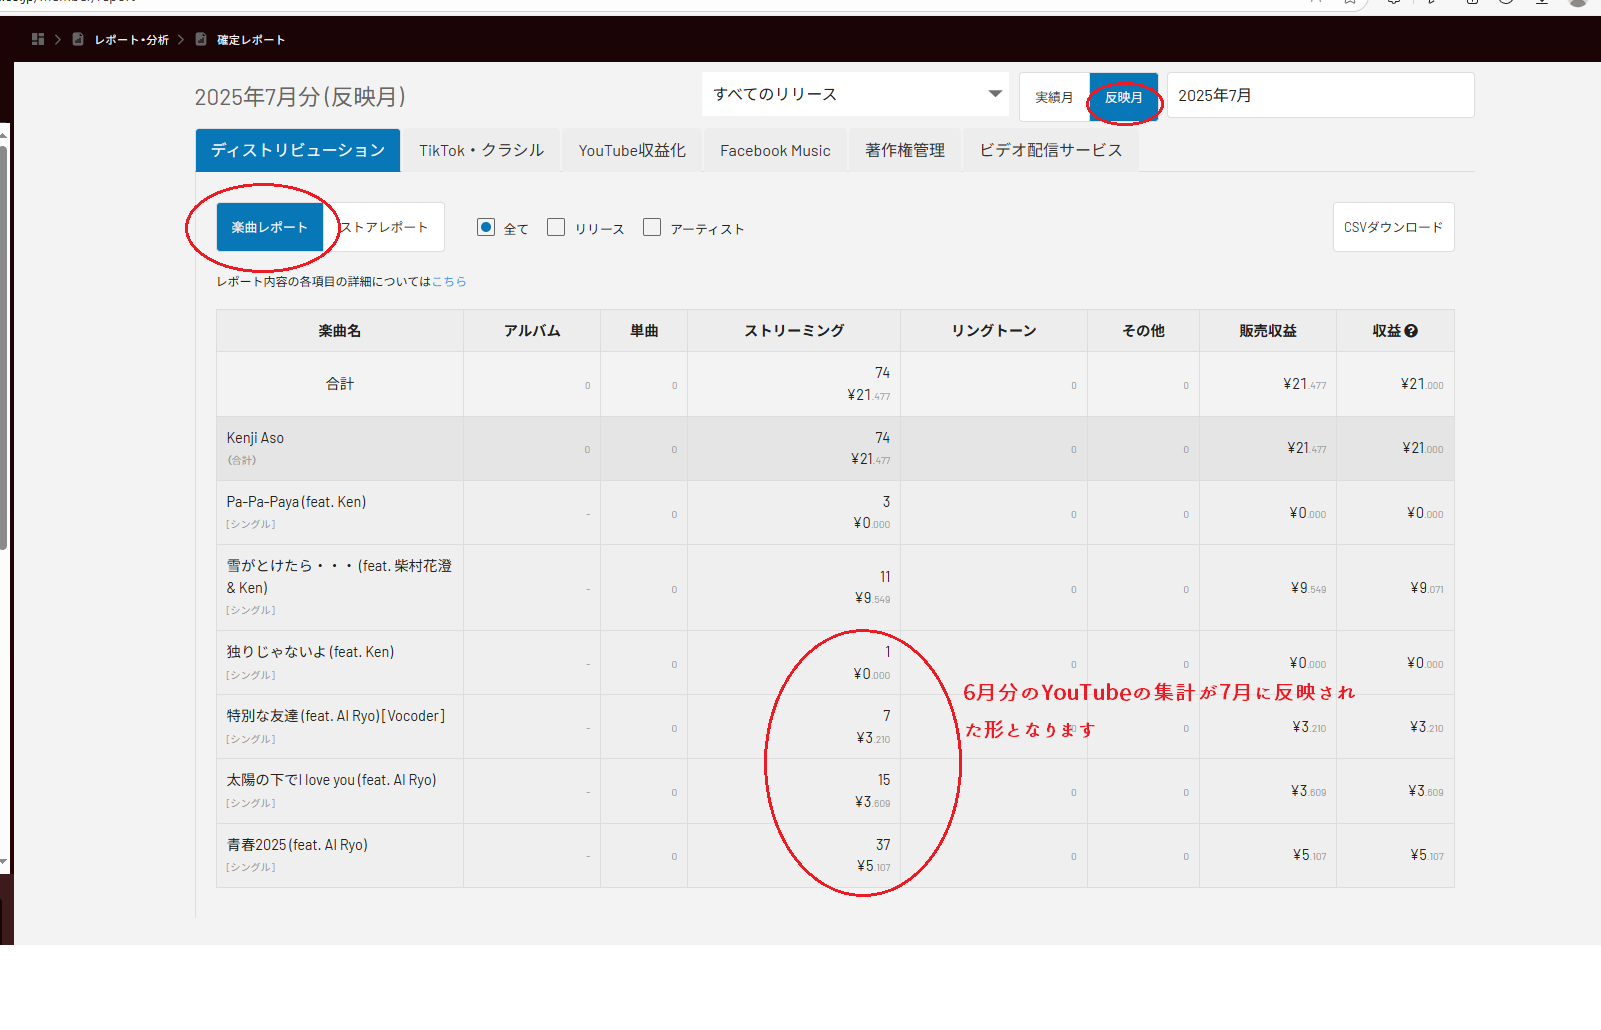Check the リリース filter checkbox
Viewport: 1601px width, 1030px height.
coord(556,227)
